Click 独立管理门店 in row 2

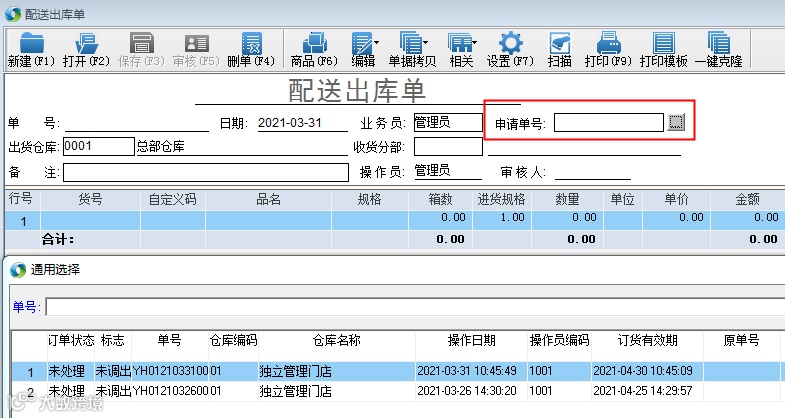pos(295,391)
